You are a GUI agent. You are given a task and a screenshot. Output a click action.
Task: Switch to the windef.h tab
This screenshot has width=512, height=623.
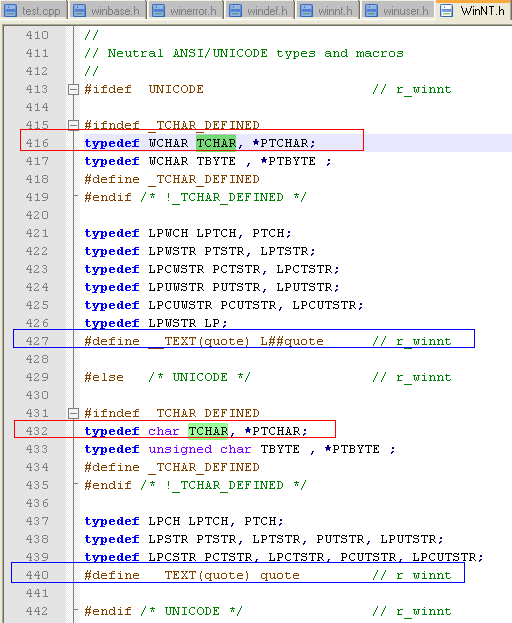coord(260,10)
